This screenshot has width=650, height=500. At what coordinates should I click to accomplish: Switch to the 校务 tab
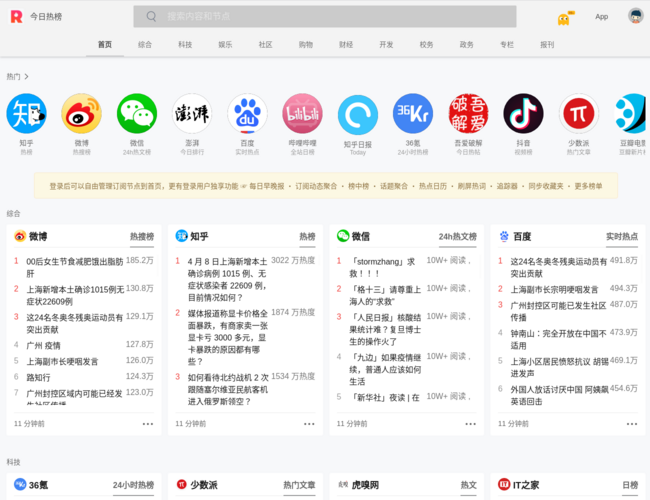pos(427,44)
